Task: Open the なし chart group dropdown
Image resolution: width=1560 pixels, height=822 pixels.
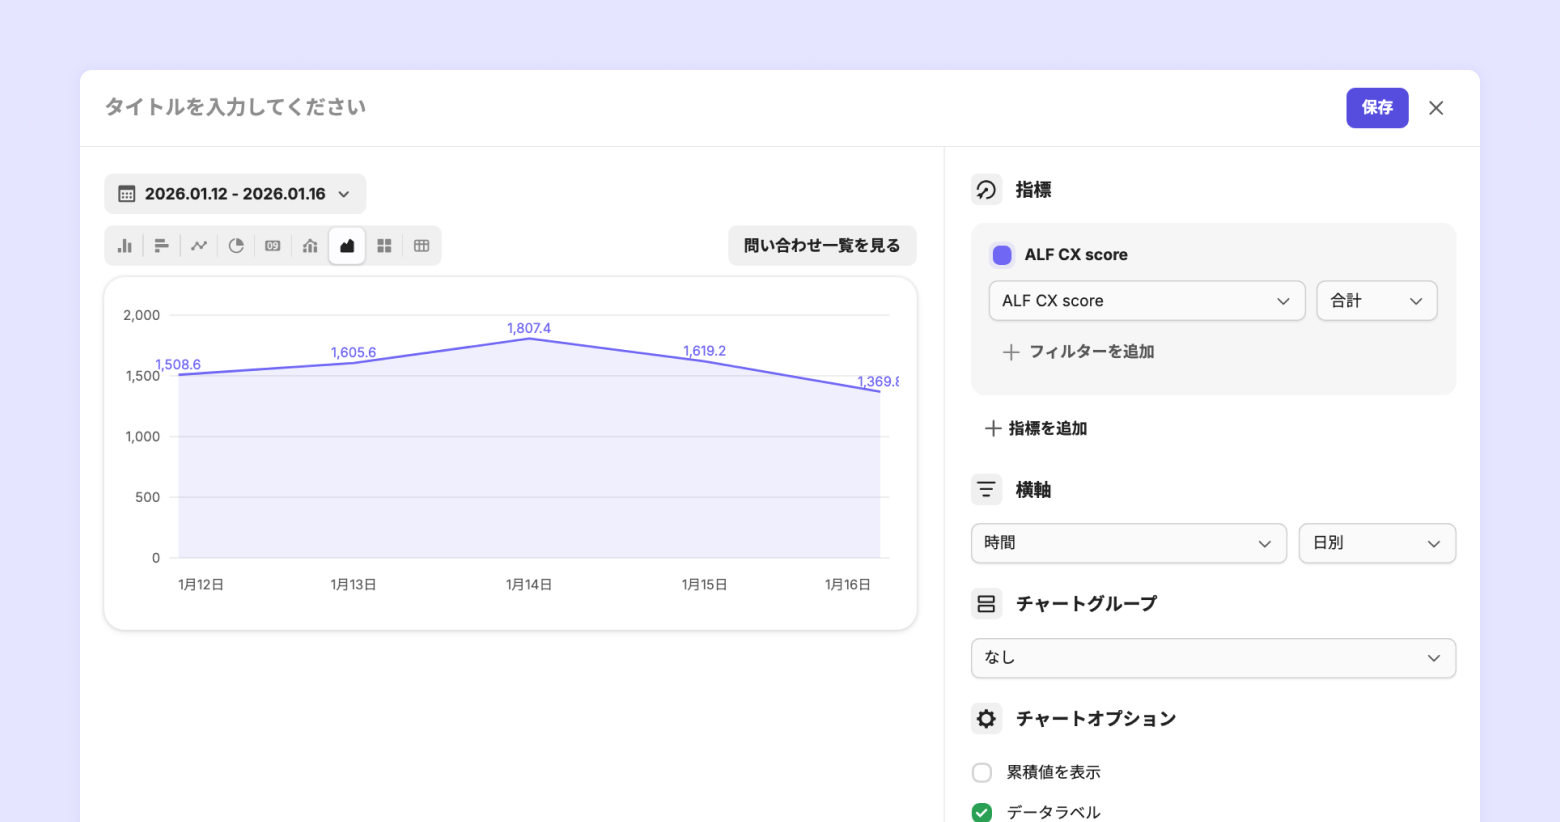Action: [1213, 658]
